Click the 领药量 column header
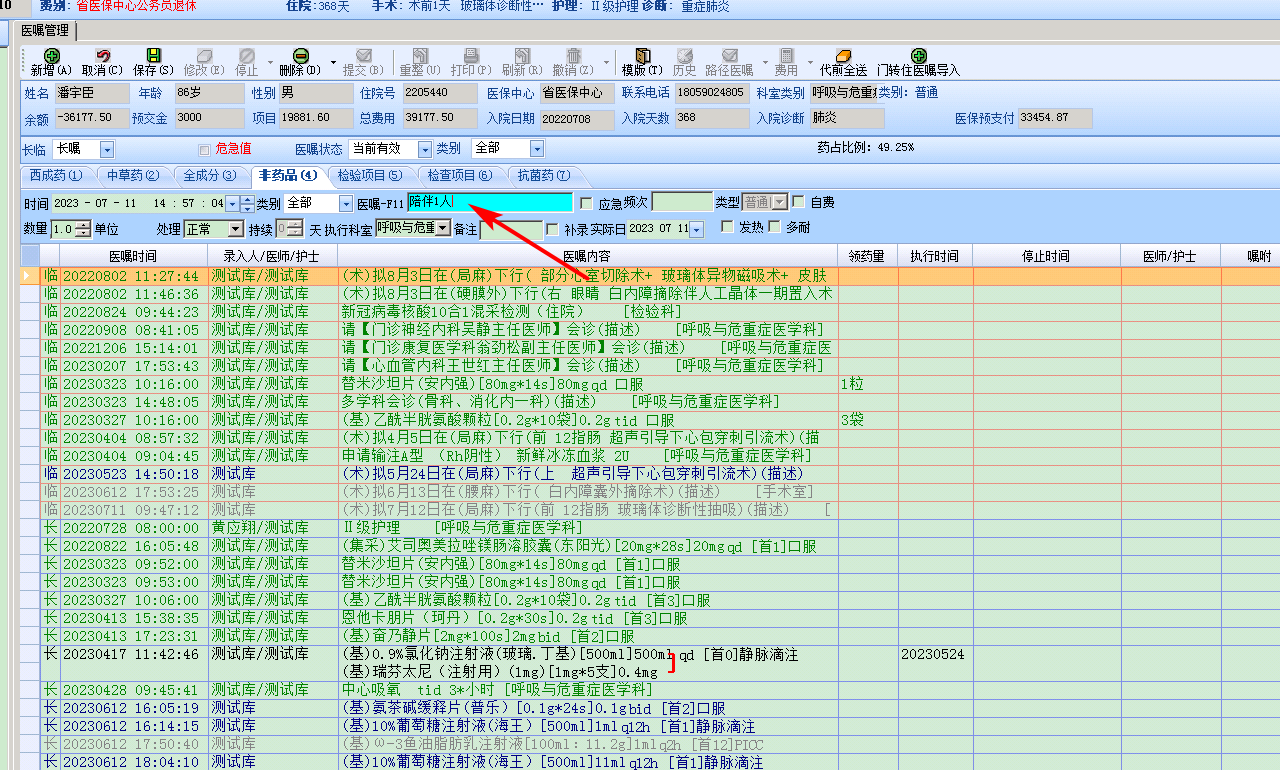 pyautogui.click(x=867, y=256)
